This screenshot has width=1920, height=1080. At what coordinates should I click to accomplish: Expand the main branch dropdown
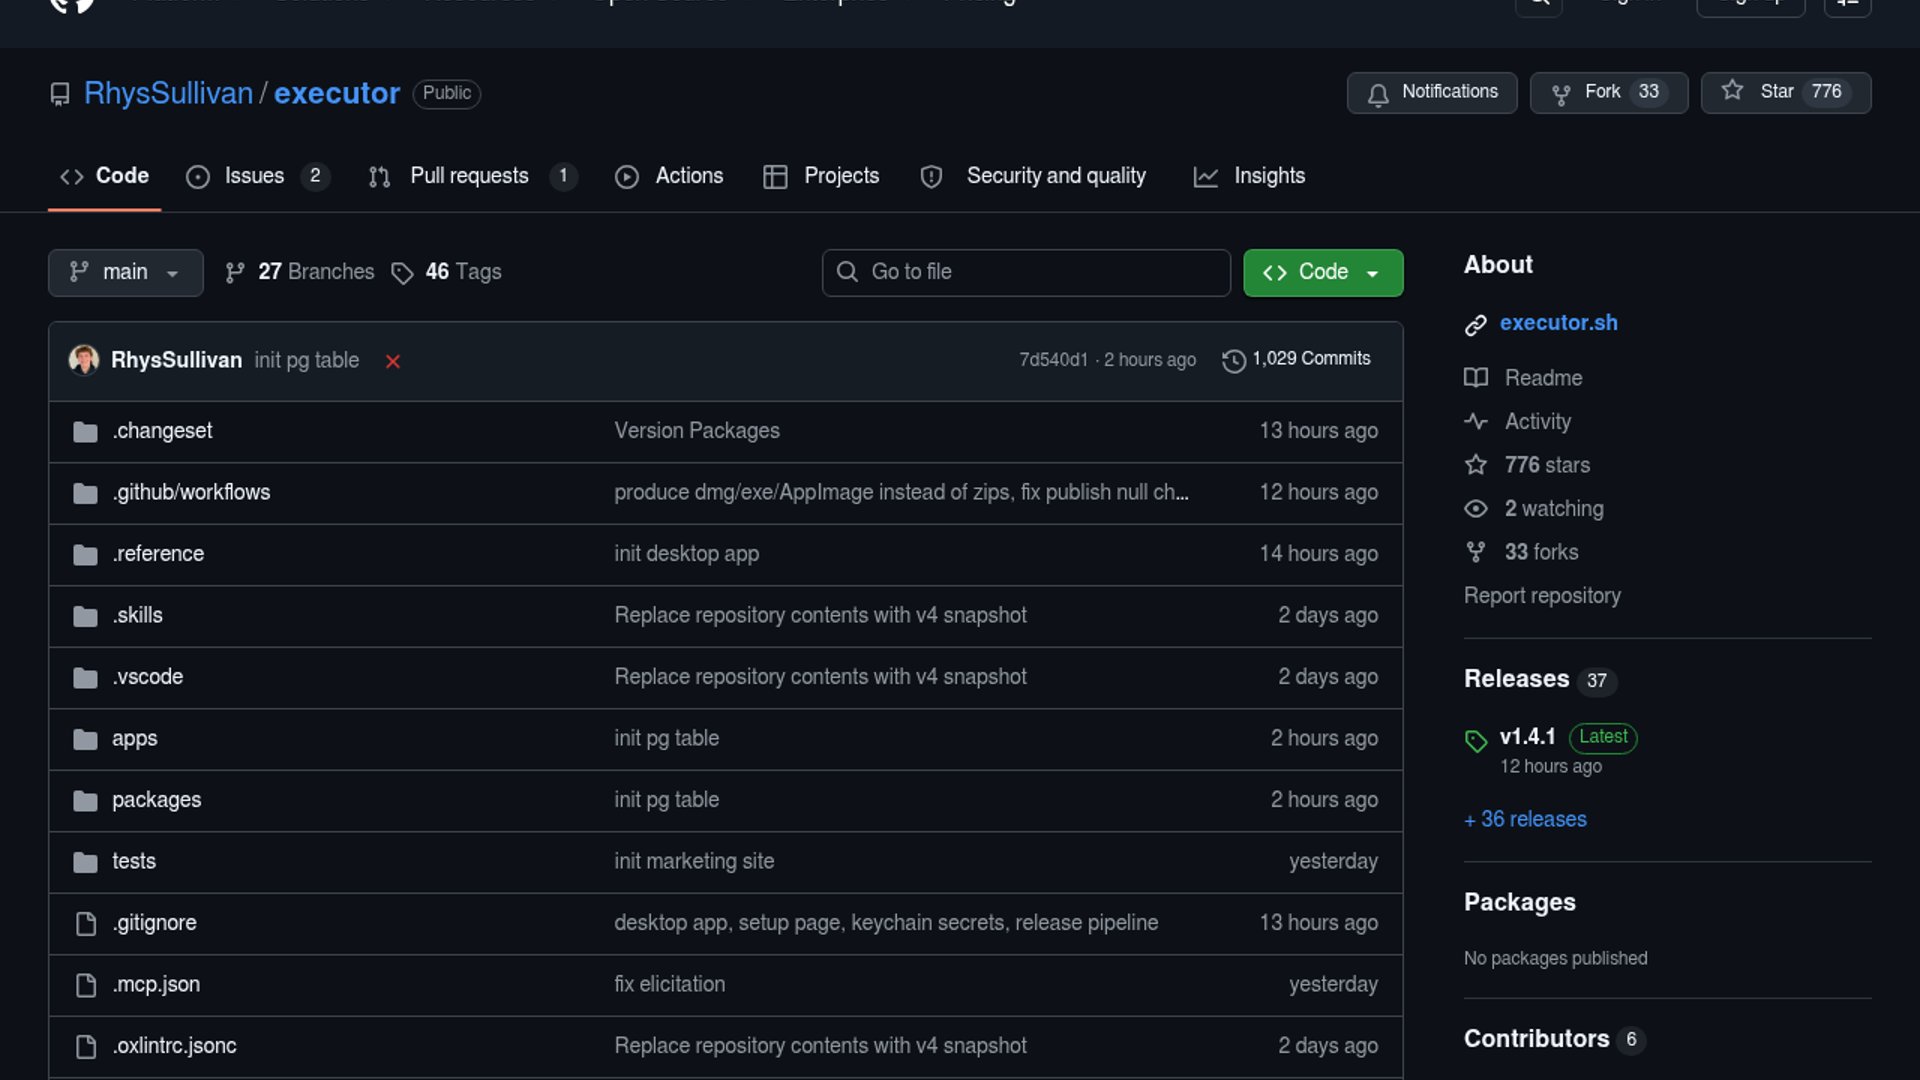(125, 272)
